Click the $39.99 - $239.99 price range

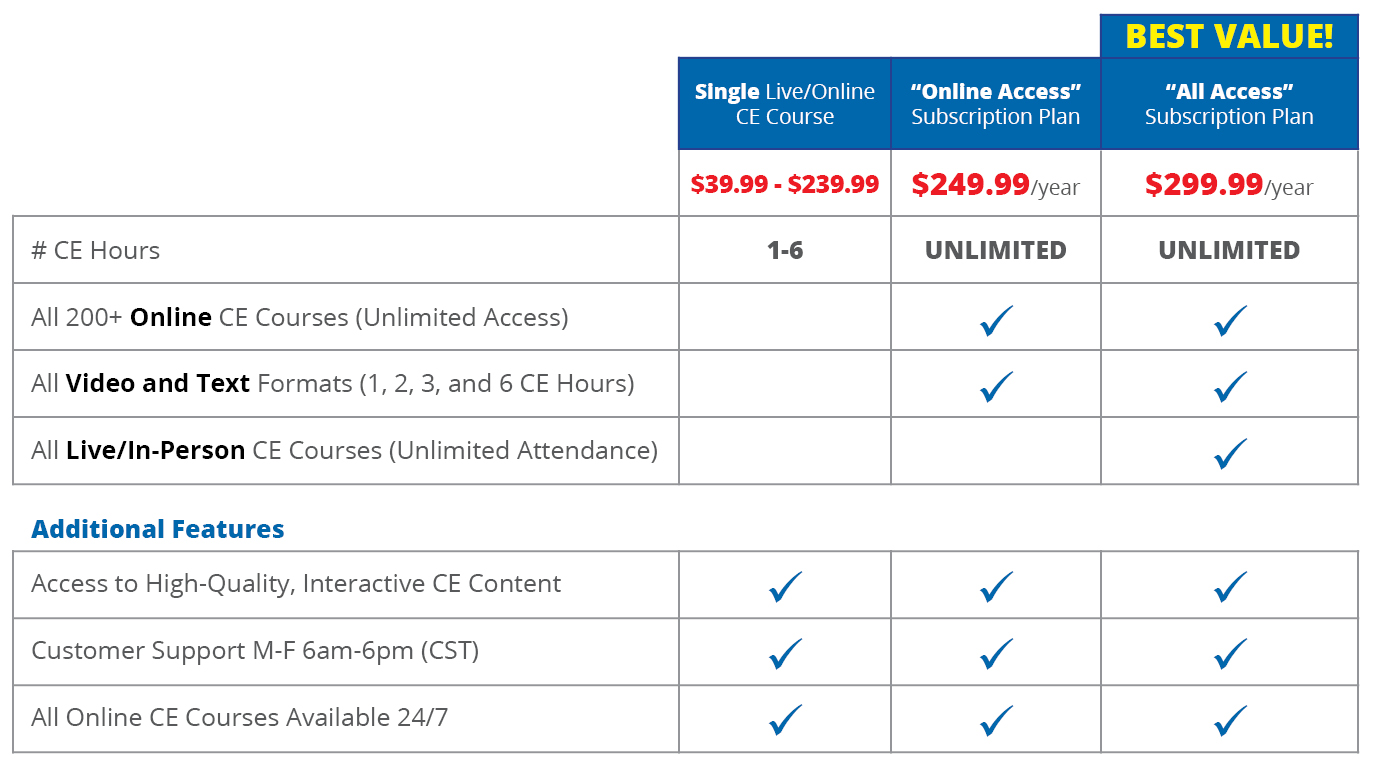[x=785, y=185]
